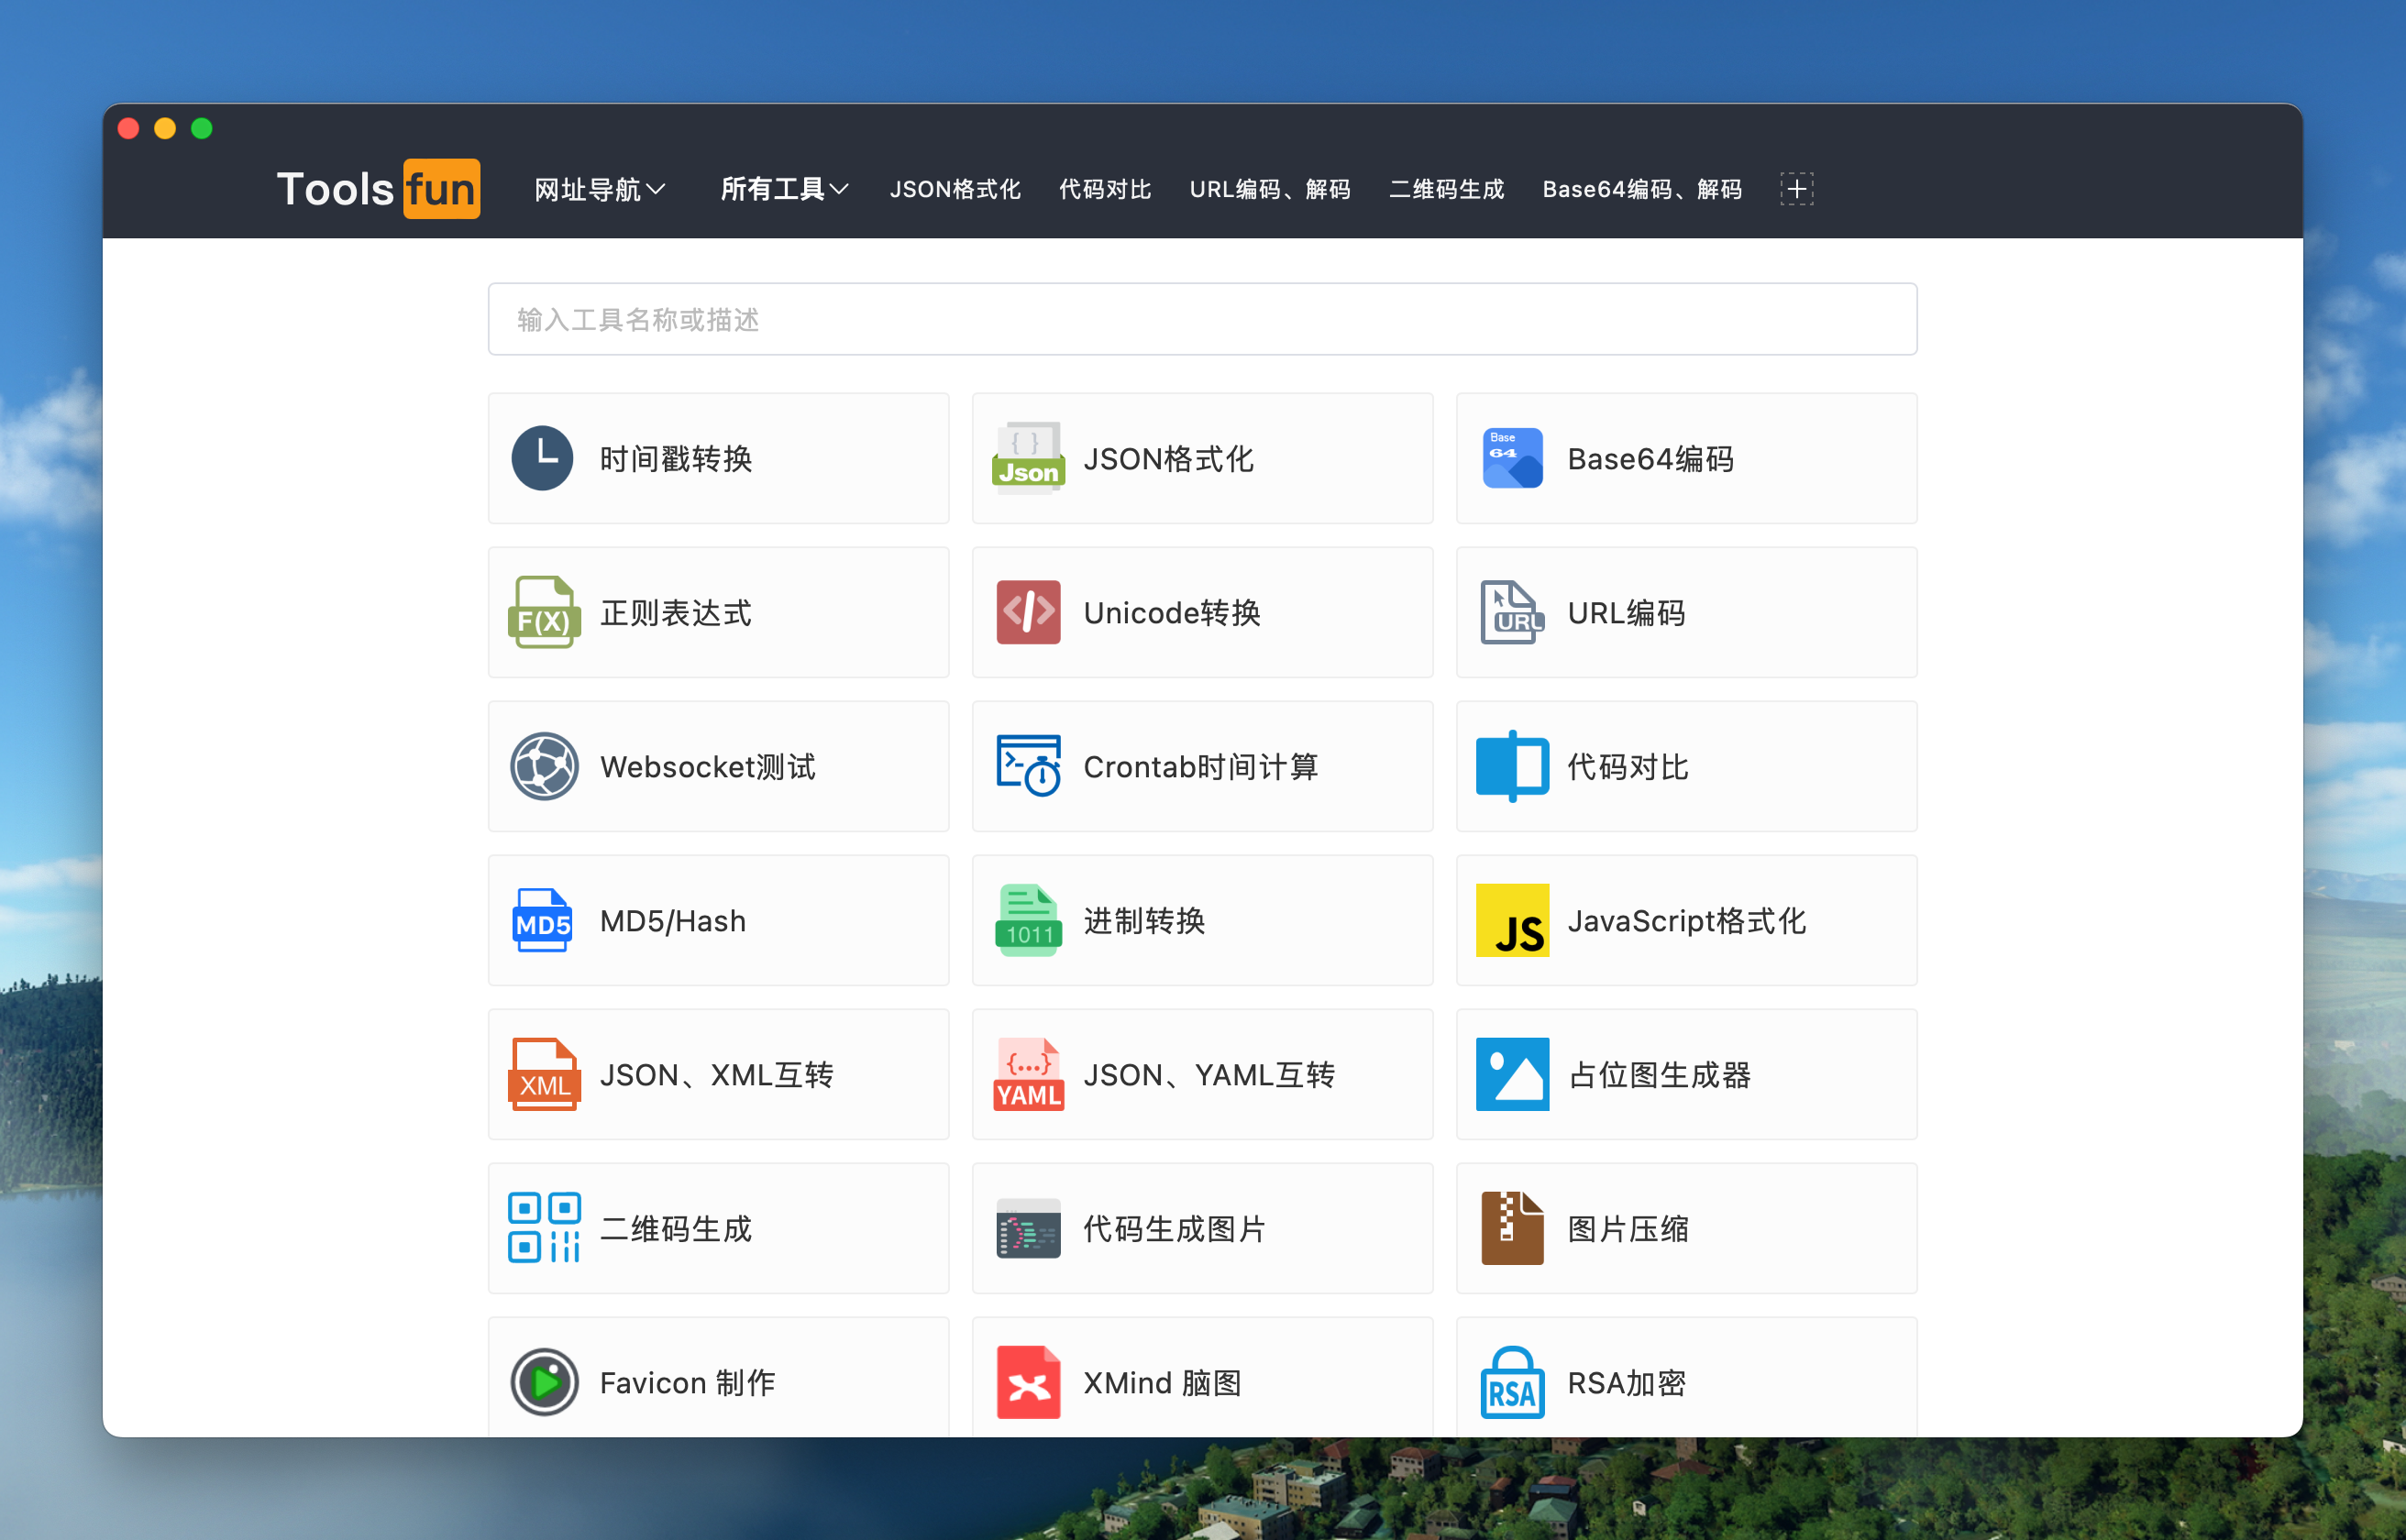Click 代码对比 in the top navigation
Image resolution: width=2406 pixels, height=1540 pixels.
pyautogui.click(x=1105, y=189)
